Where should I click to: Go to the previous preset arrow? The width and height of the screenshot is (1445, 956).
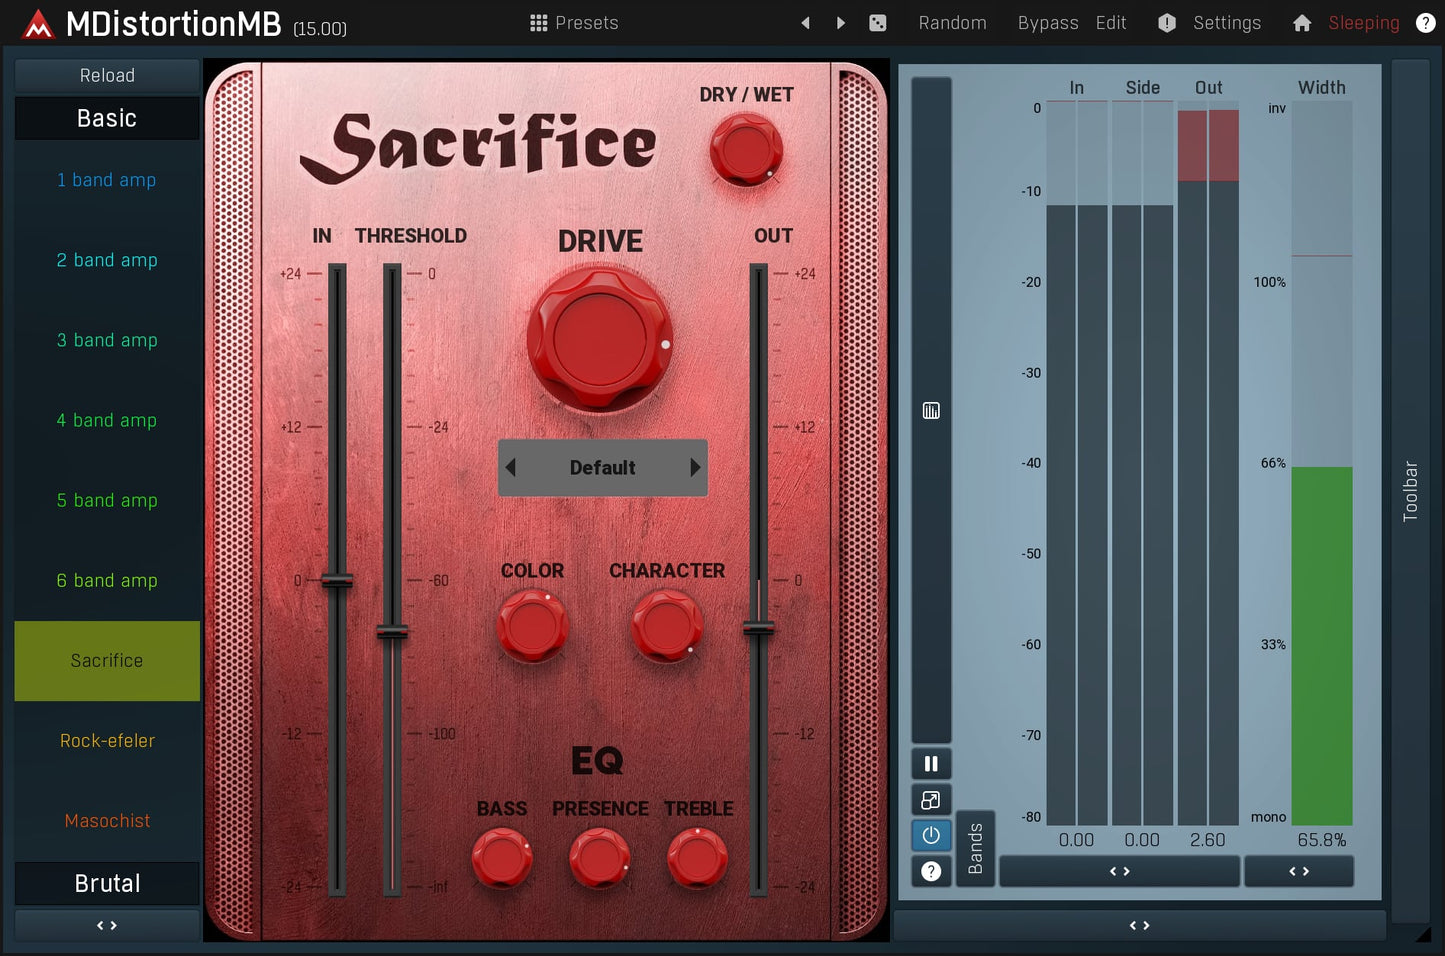click(x=805, y=23)
